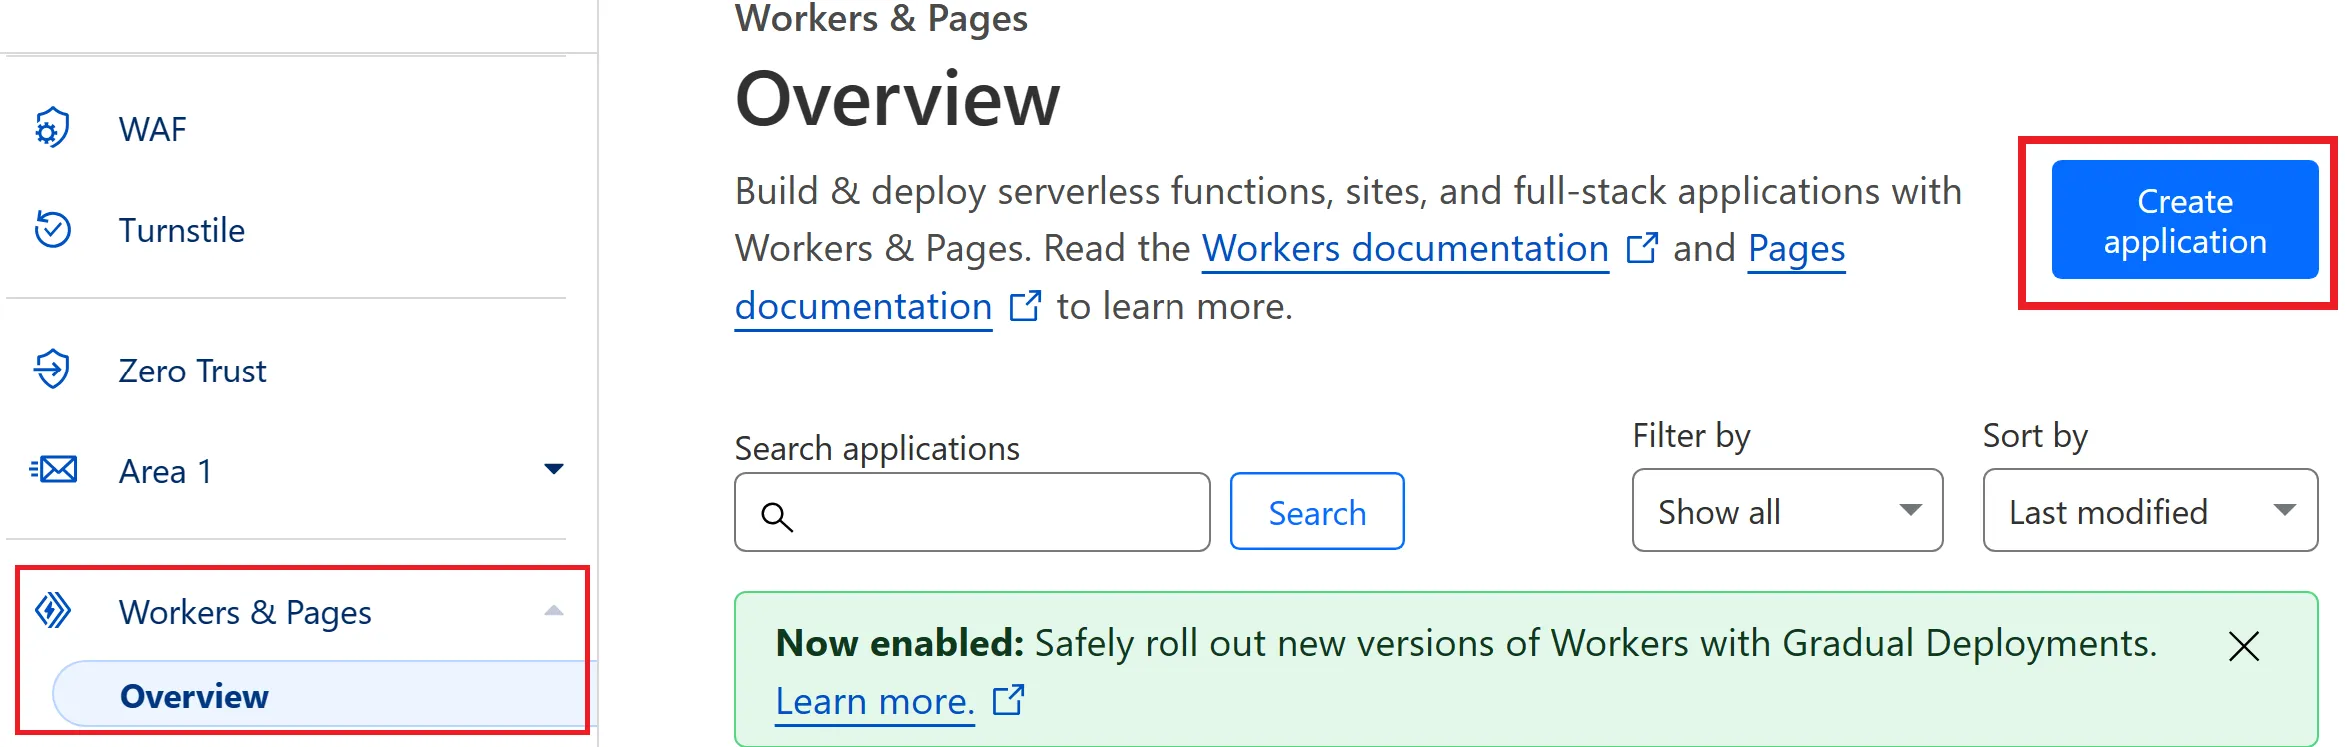
Task: Click the Turnstile checkmark icon
Action: [x=52, y=229]
